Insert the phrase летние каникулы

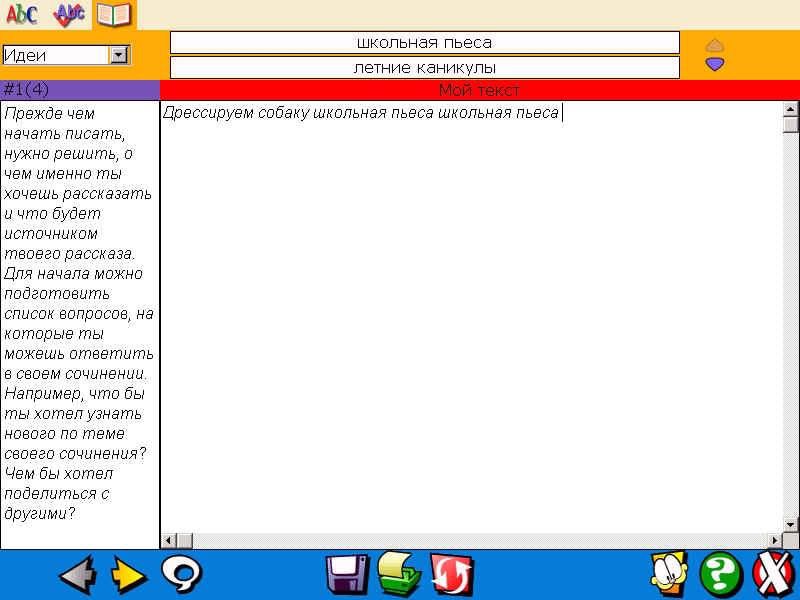(424, 68)
